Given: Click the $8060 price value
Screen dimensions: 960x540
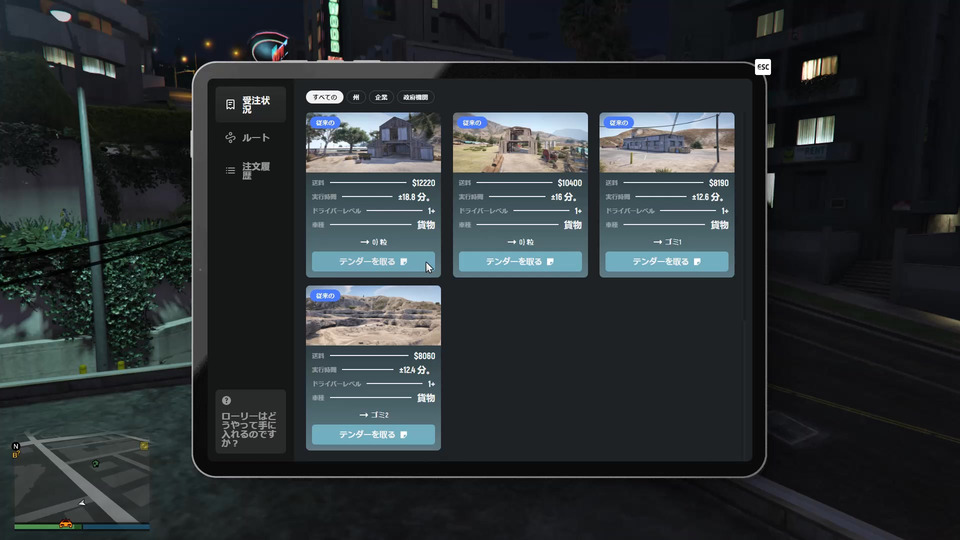Looking at the screenshot, I should tap(424, 356).
